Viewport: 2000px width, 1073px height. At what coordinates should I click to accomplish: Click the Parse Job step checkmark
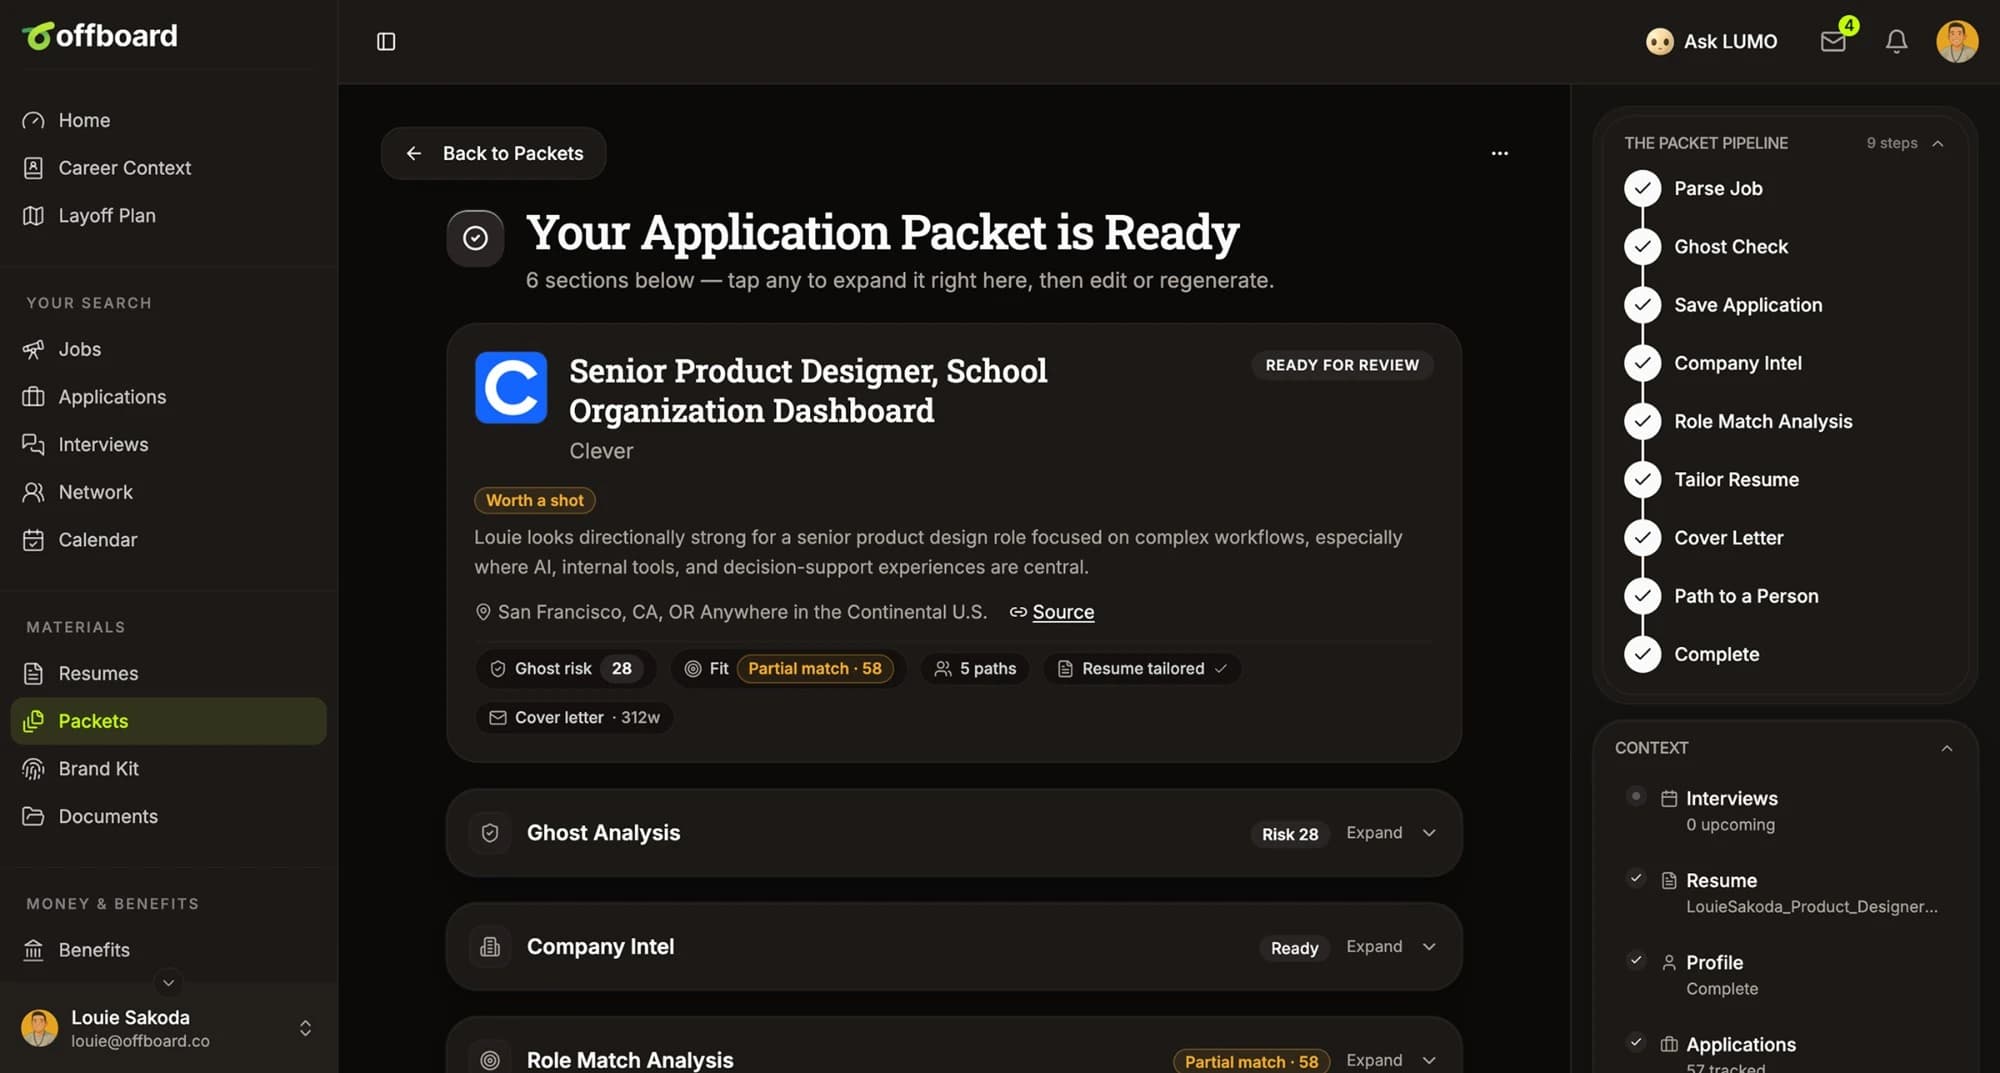tap(1642, 188)
